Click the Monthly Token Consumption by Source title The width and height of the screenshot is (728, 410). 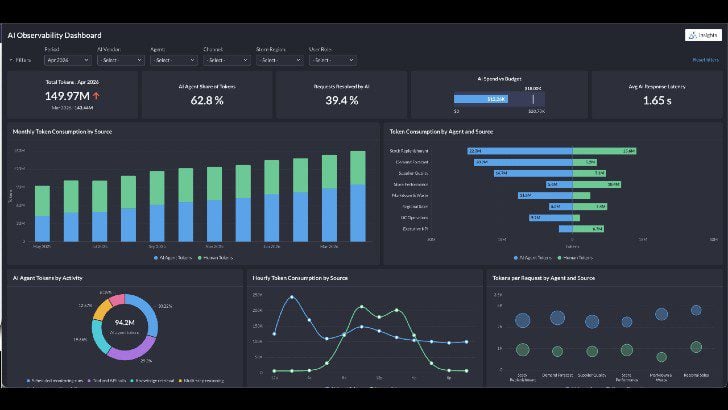coord(62,132)
